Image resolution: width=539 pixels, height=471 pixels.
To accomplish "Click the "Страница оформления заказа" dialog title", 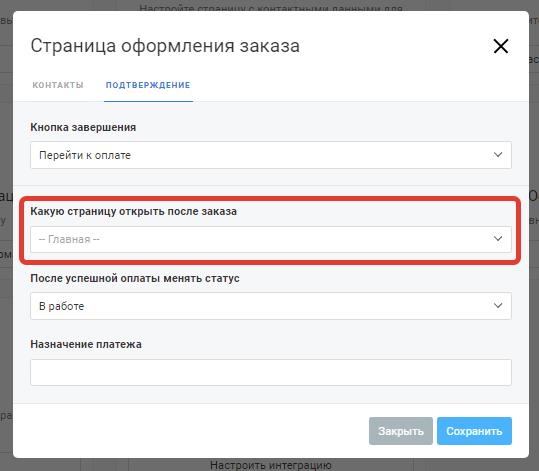I will coord(165,46).
